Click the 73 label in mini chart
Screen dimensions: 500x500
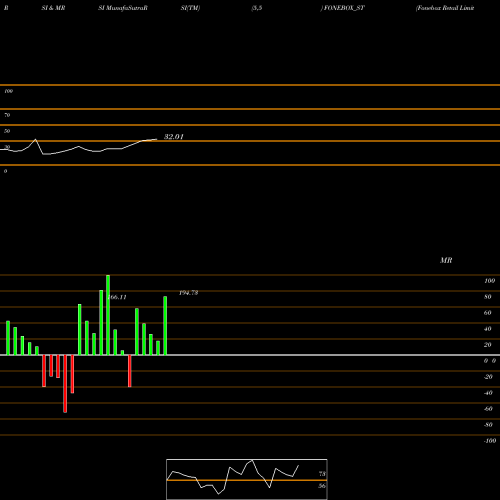tap(322, 474)
